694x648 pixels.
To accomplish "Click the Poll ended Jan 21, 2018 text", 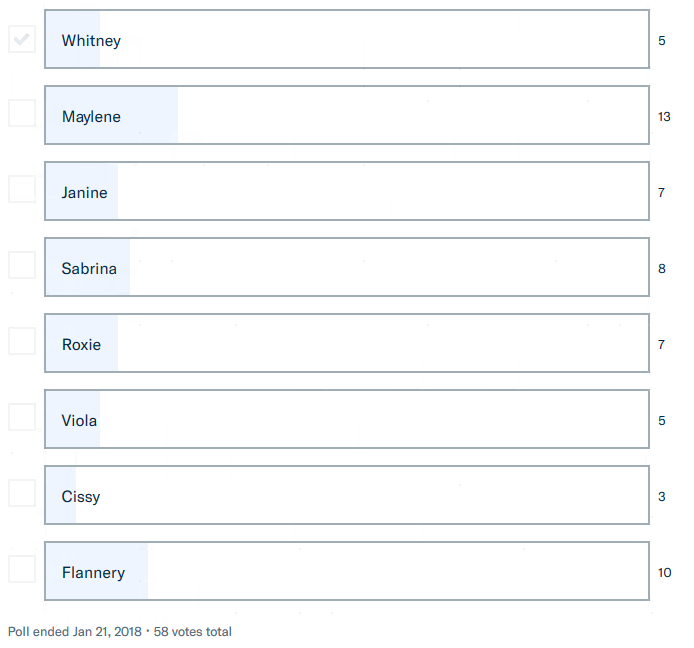I will [x=75, y=632].
